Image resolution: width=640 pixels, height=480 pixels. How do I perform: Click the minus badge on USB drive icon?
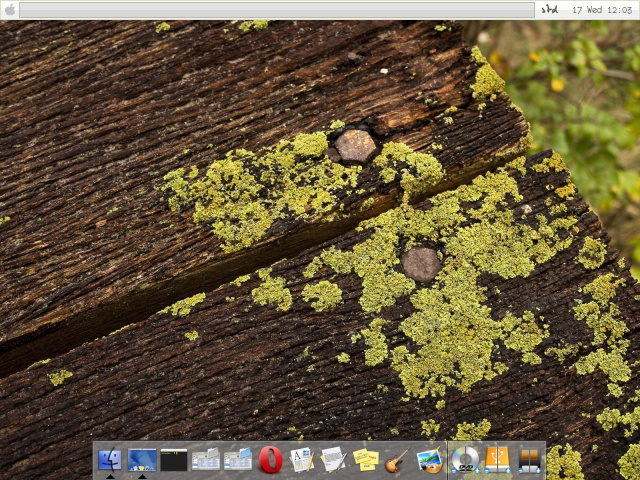487,470
